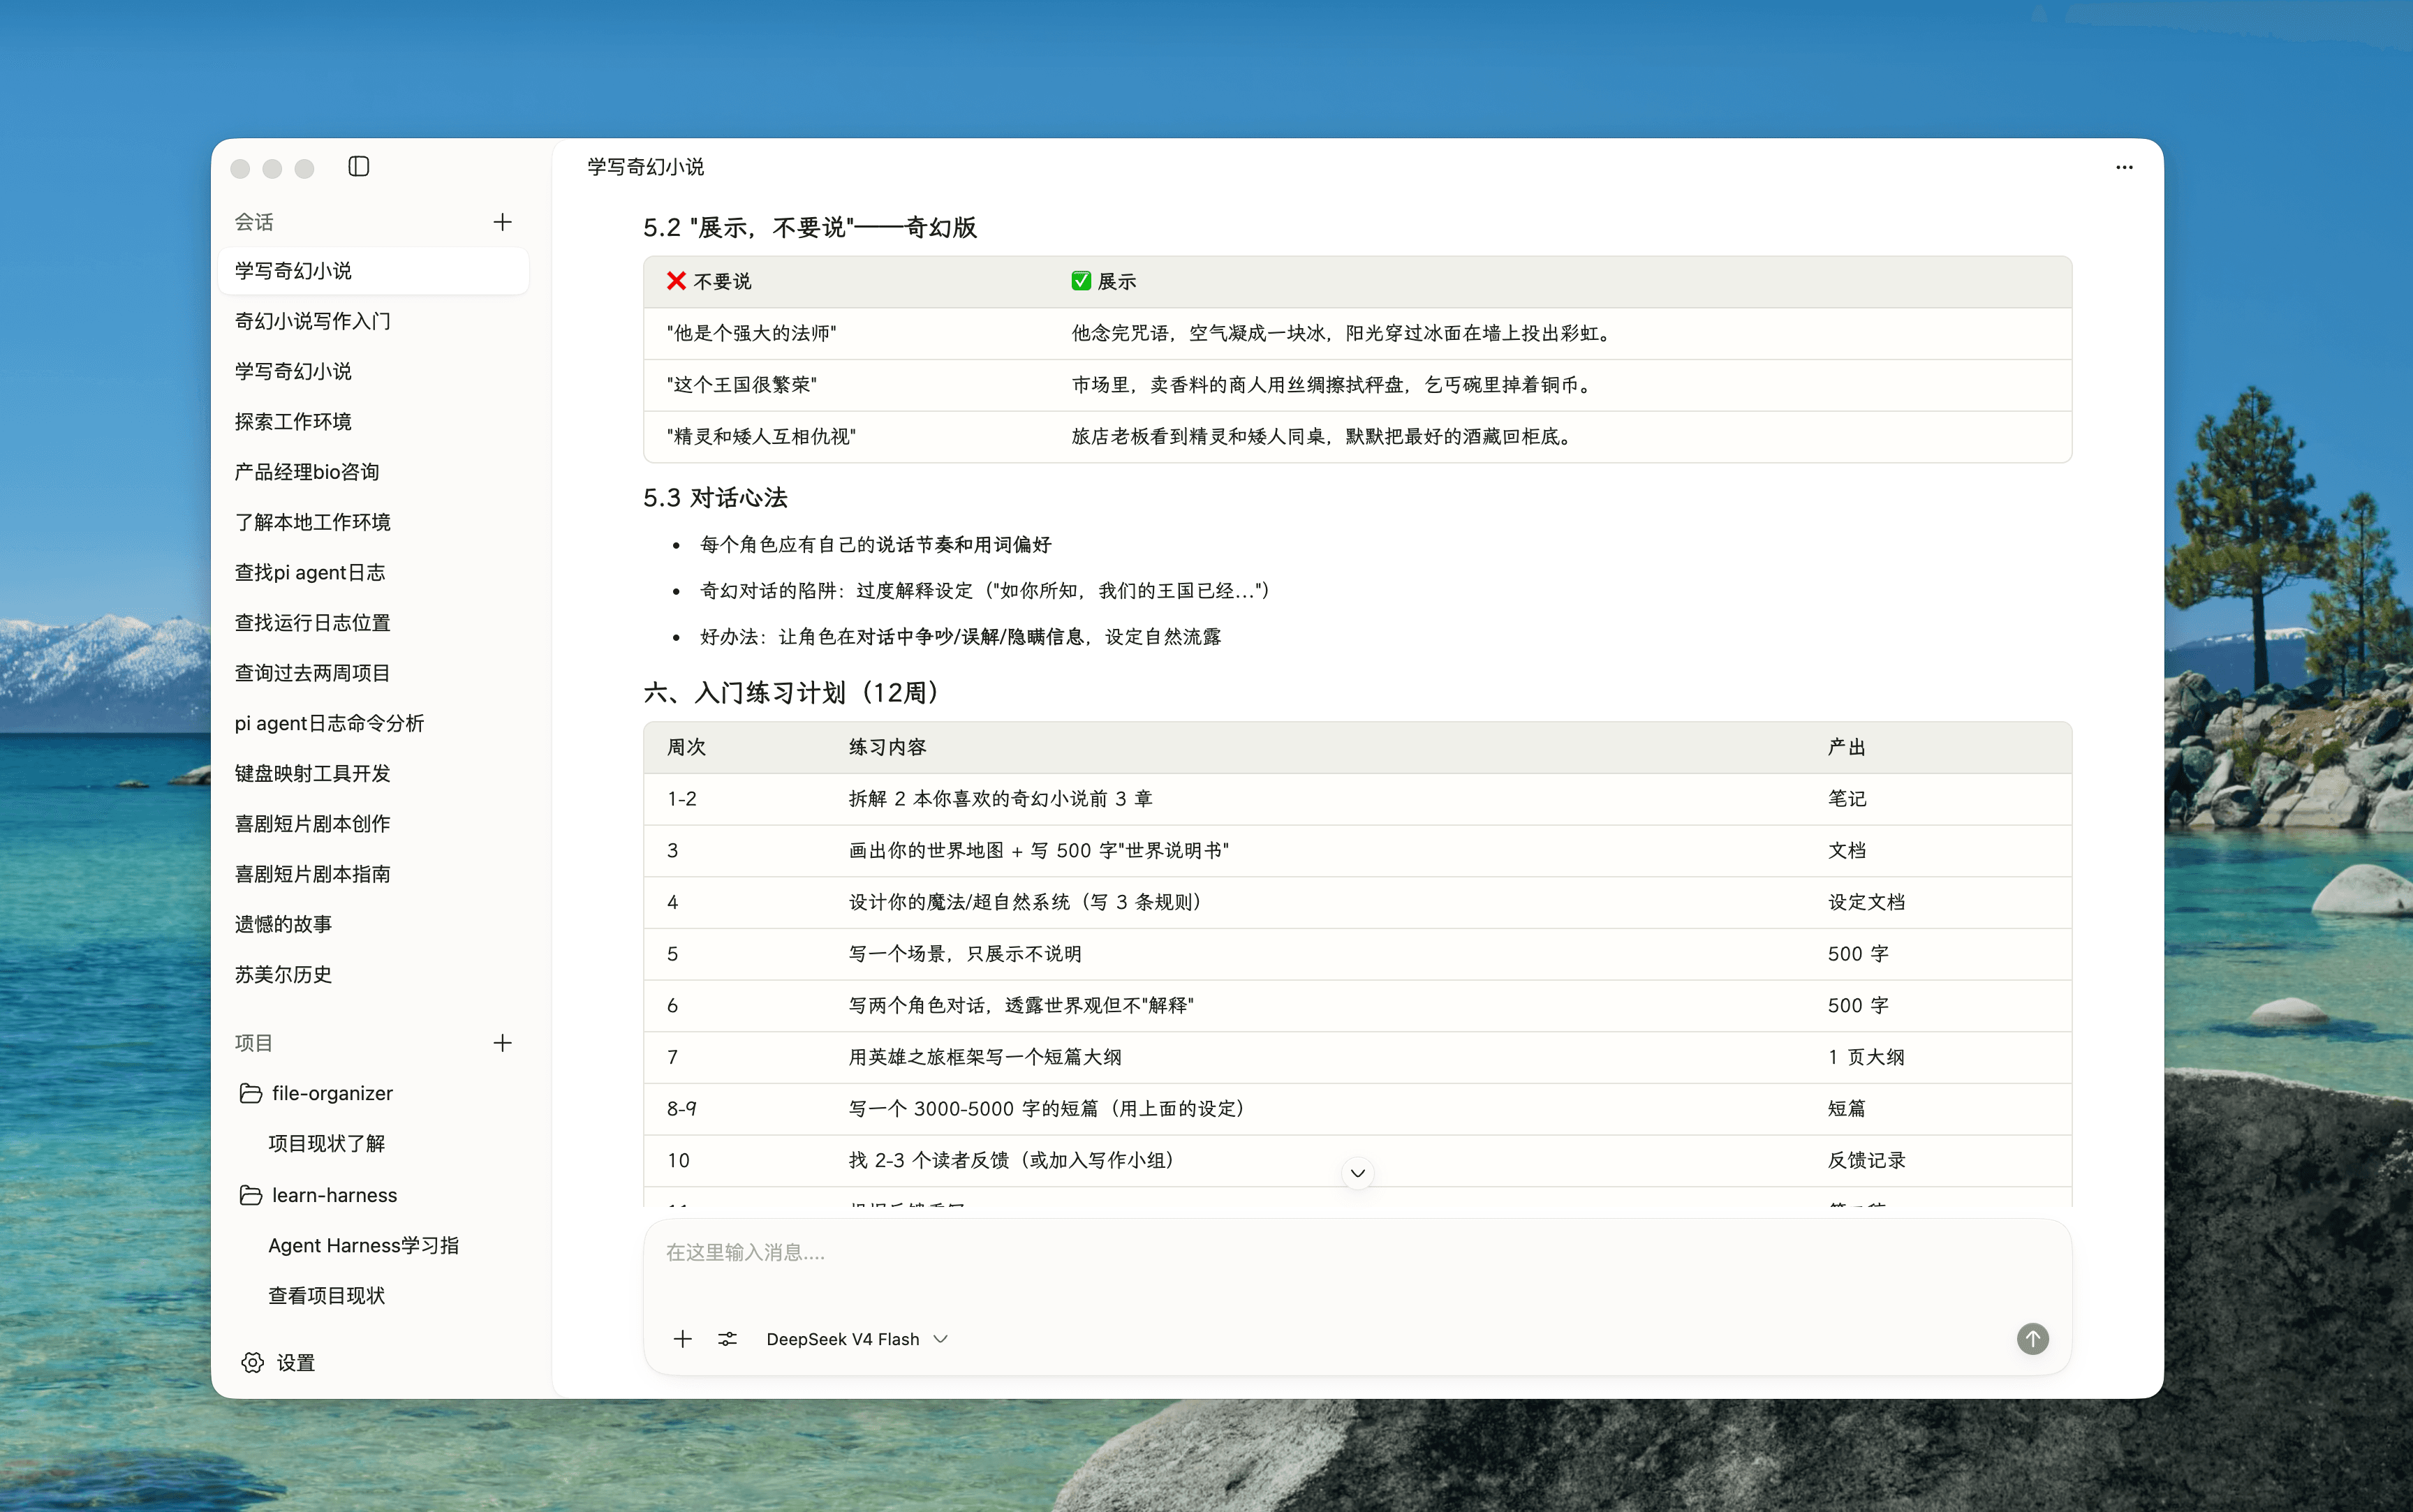Viewport: 2413px width, 1512px height.
Task: Click the 产出 column header
Action: click(x=1847, y=747)
